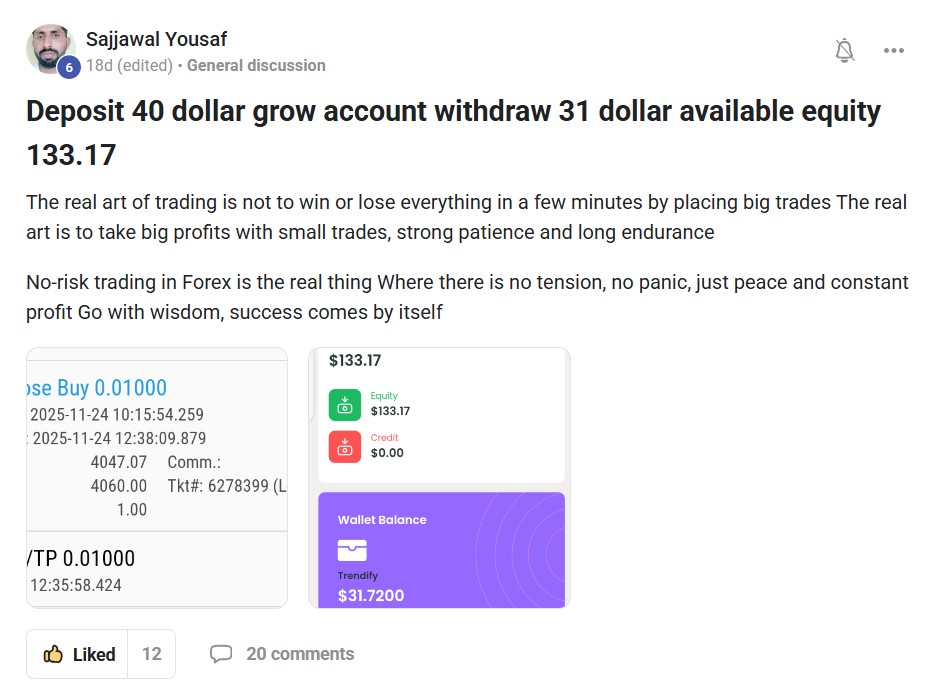
Task: Click the Wallet Balance heading on purple card
Action: pyautogui.click(x=382, y=520)
